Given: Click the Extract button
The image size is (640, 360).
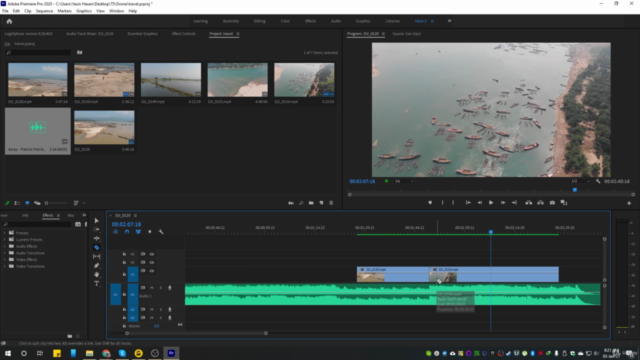Looking at the screenshot, I should coord(540,202).
